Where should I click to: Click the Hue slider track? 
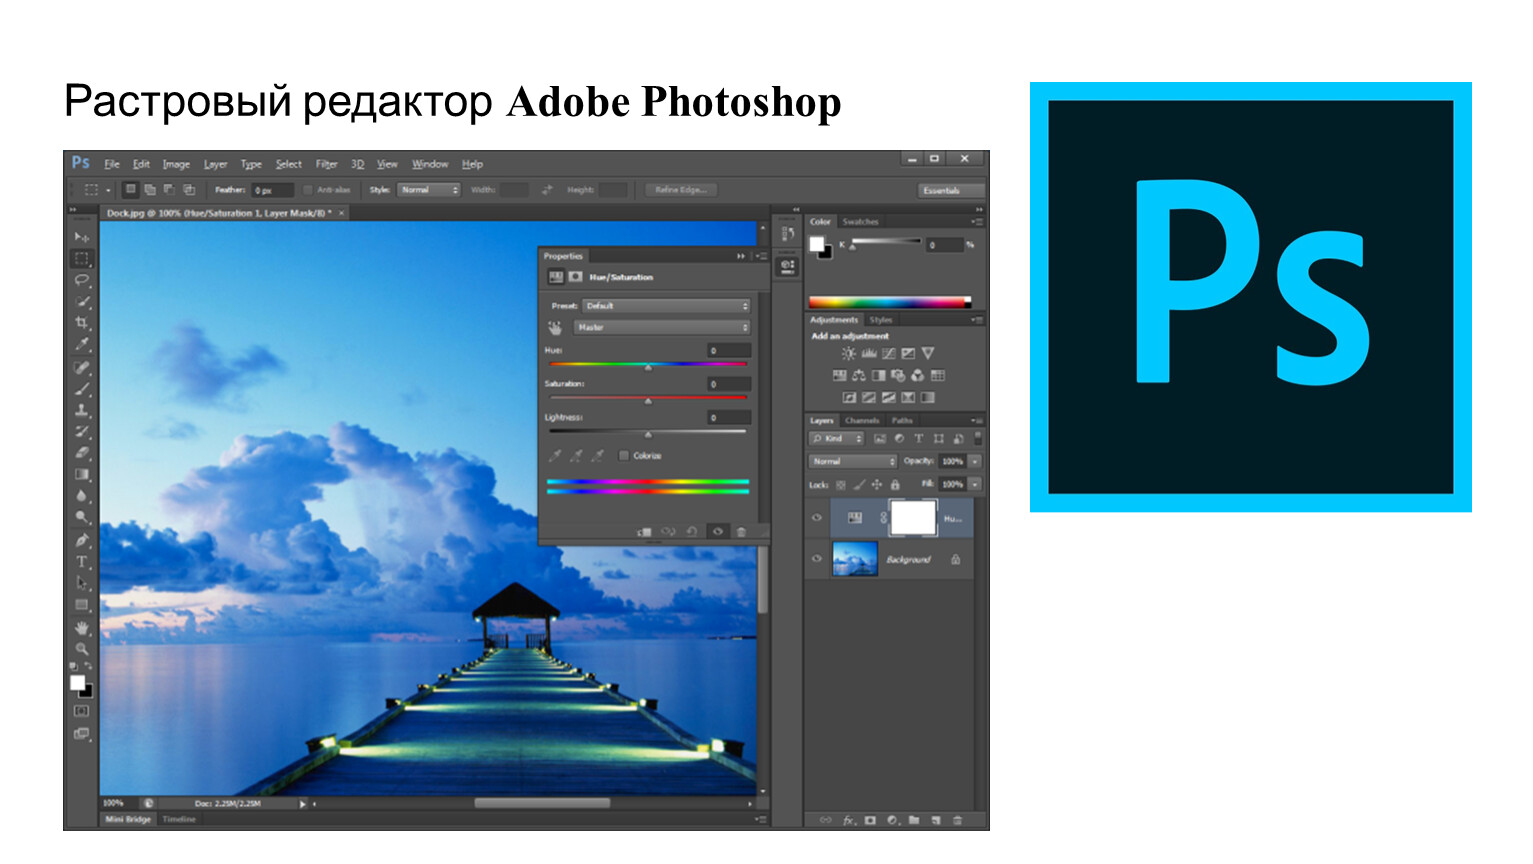tap(648, 364)
